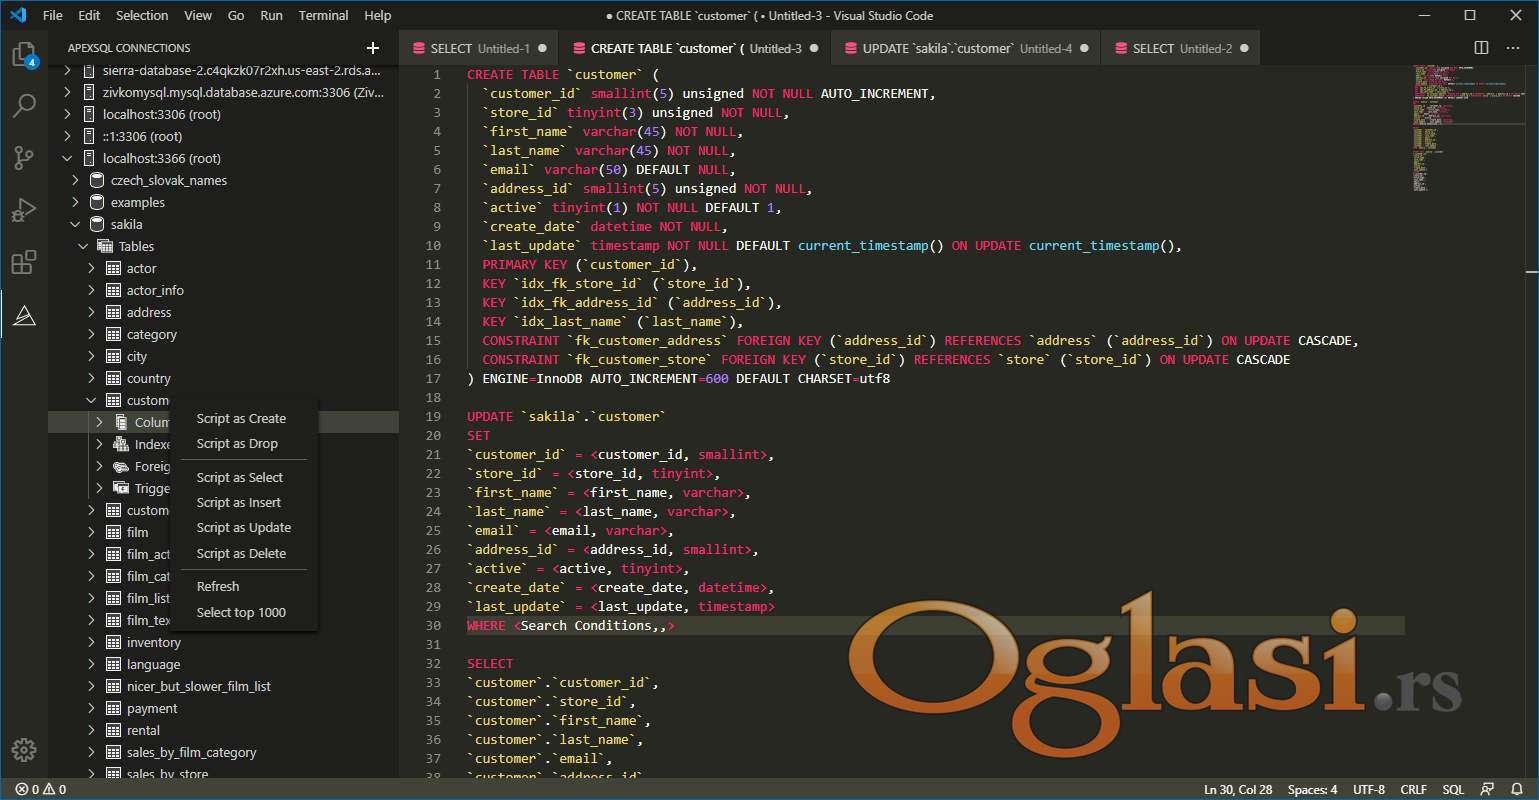This screenshot has height=800, width=1539.
Task: Click Ln 30, Col 28 in status bar
Action: [x=1238, y=789]
